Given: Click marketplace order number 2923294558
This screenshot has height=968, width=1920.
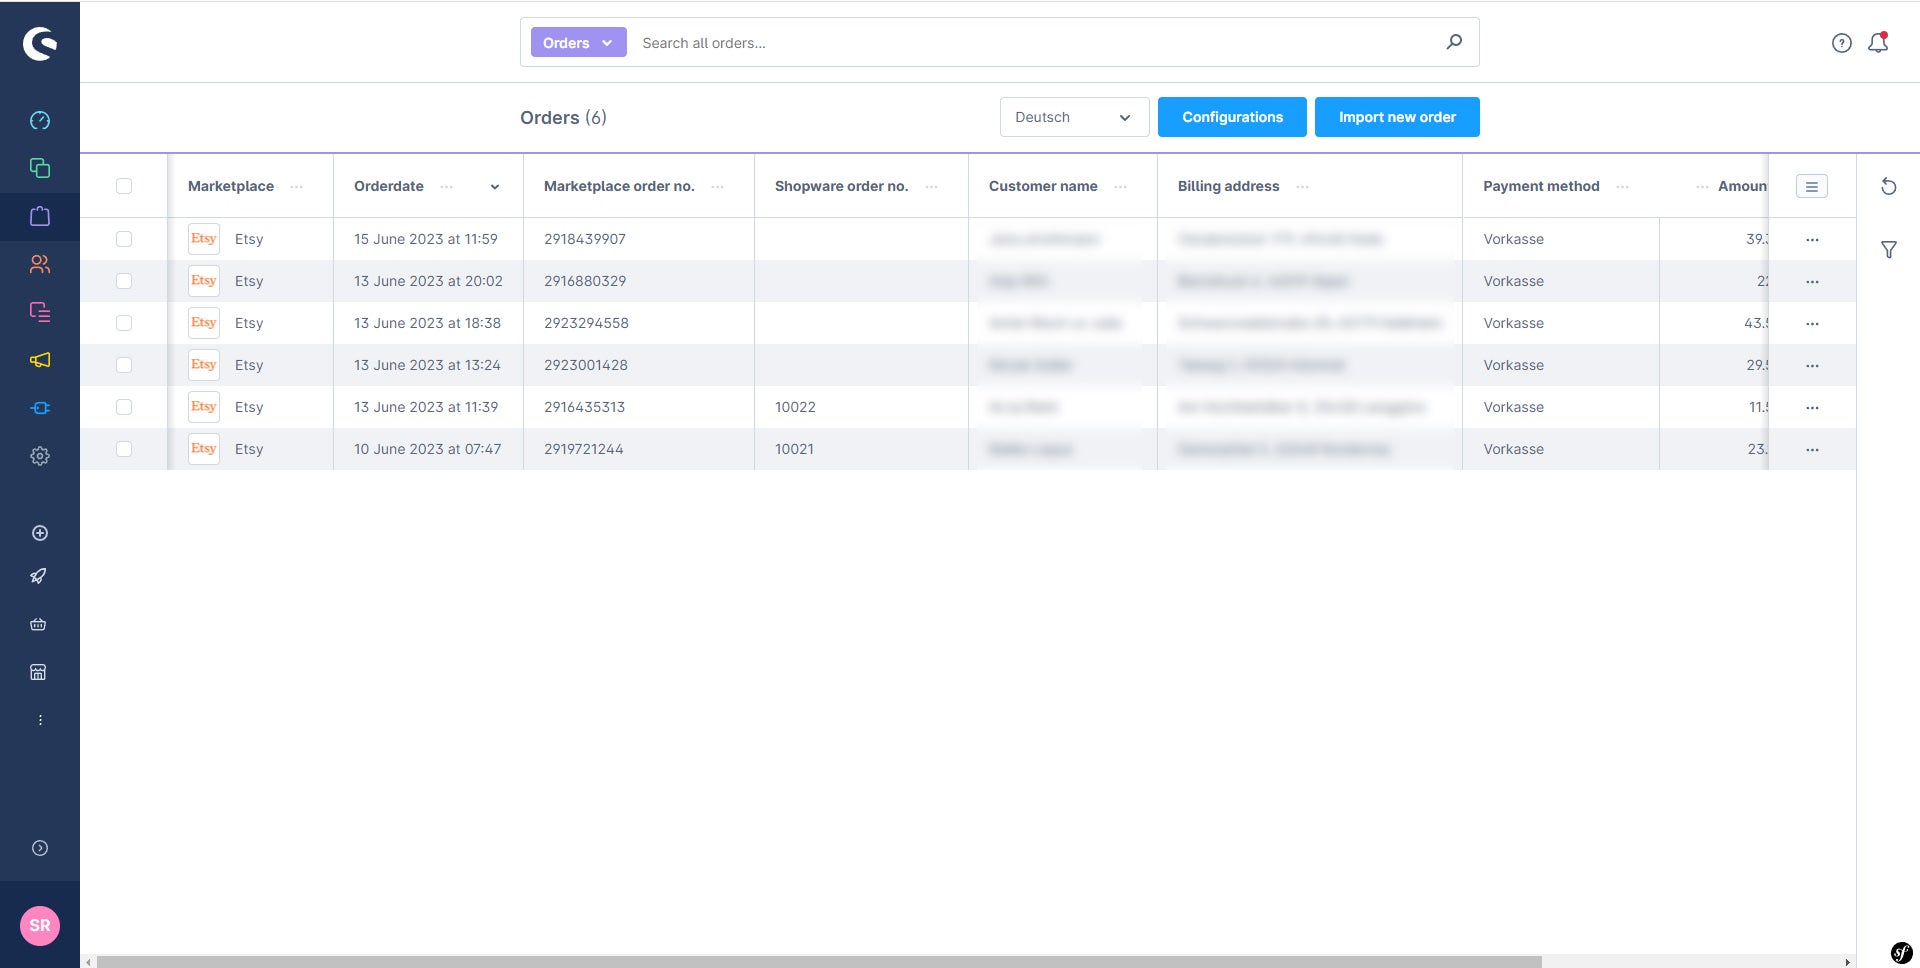Looking at the screenshot, I should tap(586, 323).
